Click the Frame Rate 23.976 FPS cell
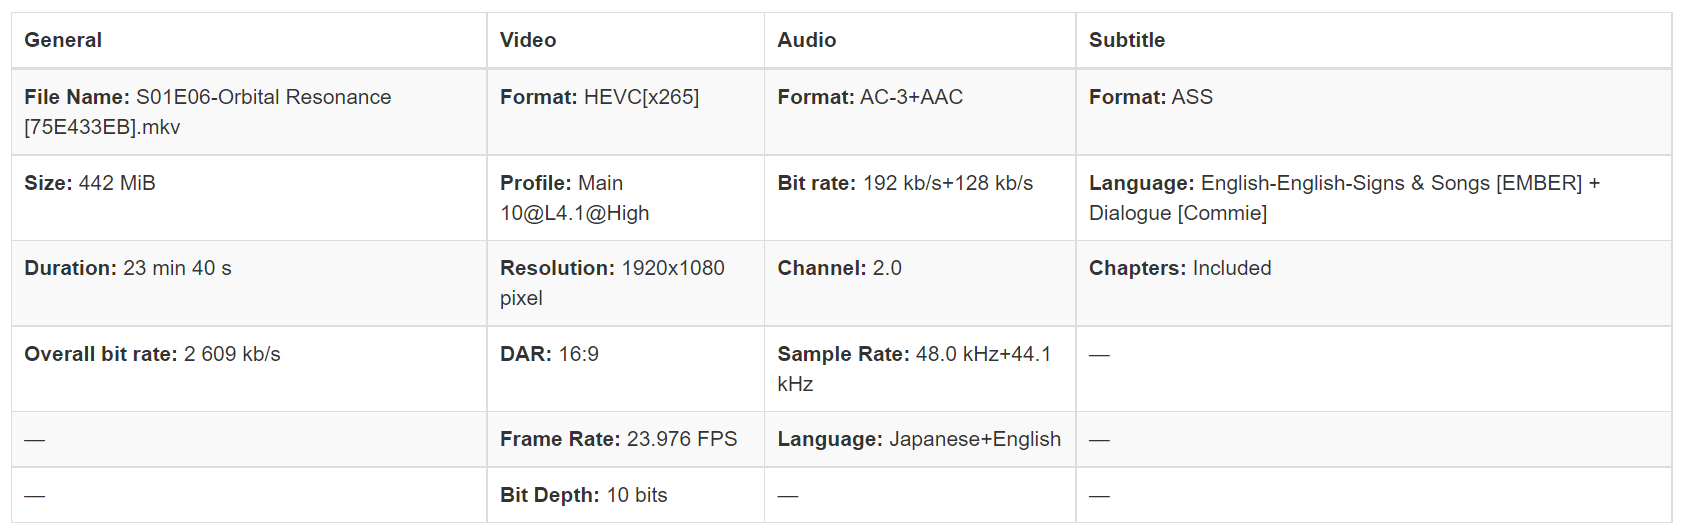 [619, 439]
